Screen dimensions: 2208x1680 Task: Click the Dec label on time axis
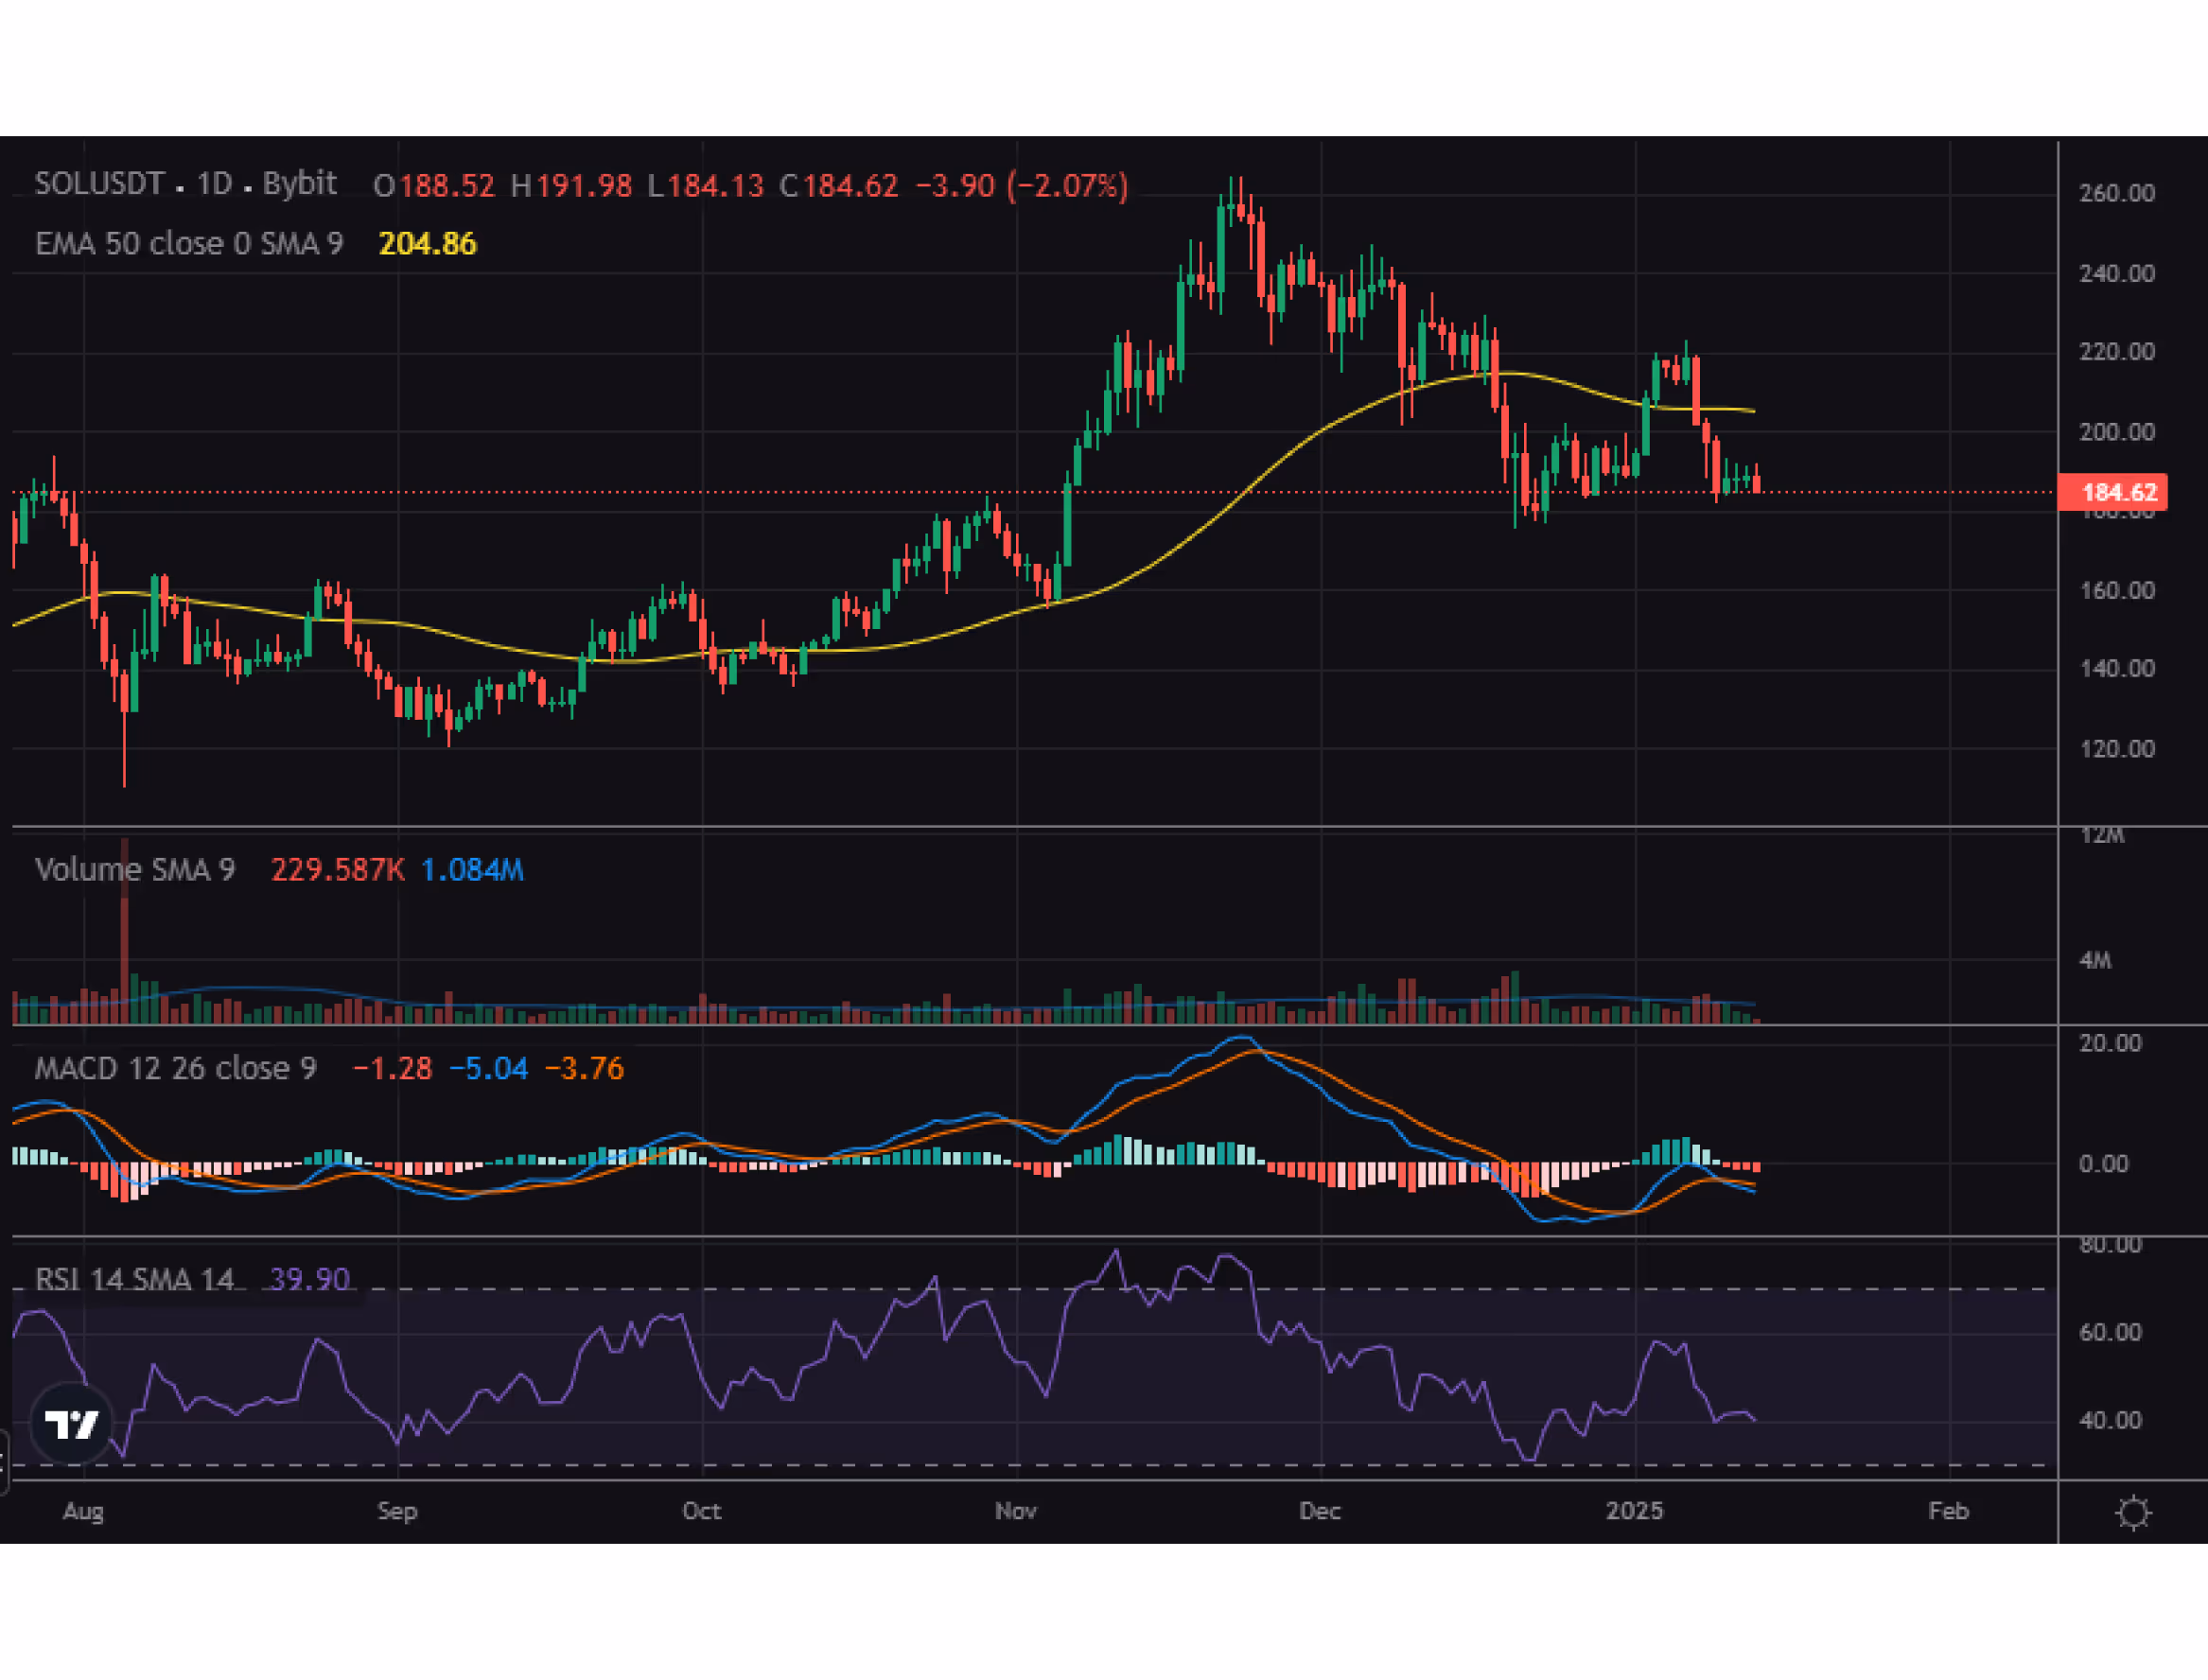(x=1319, y=1511)
